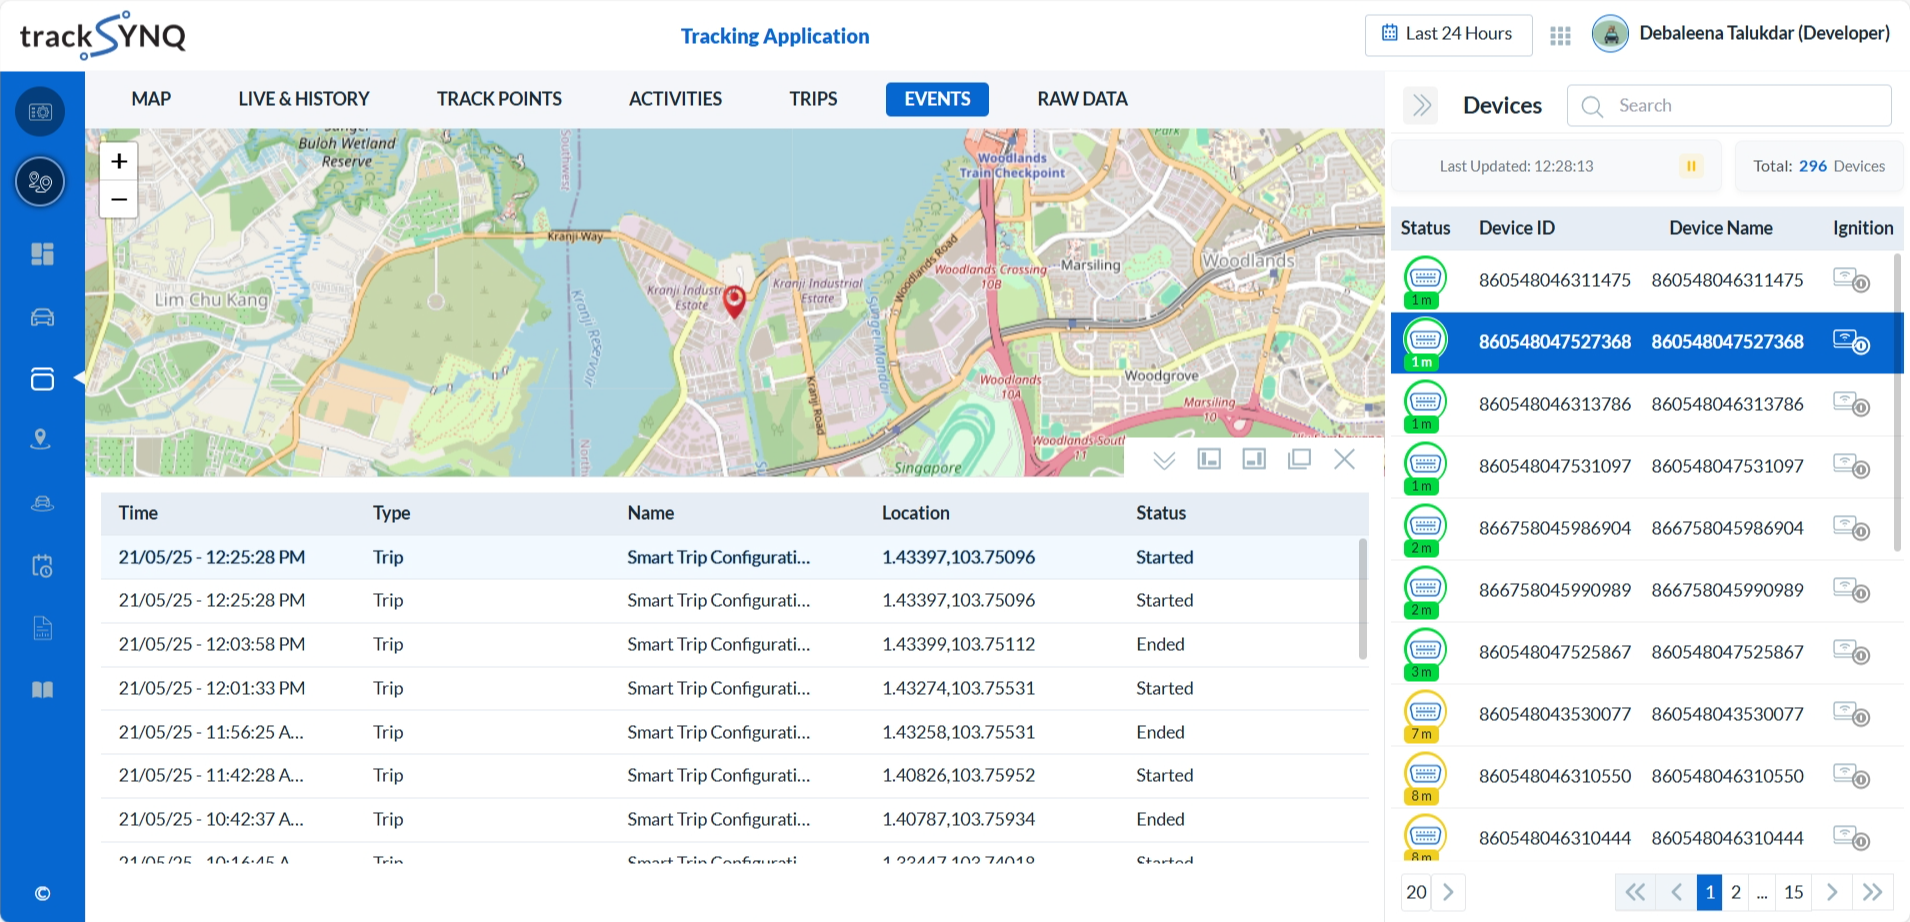Pause live device updates with the yellow toggle
This screenshot has height=922, width=1910.
coord(1691,166)
